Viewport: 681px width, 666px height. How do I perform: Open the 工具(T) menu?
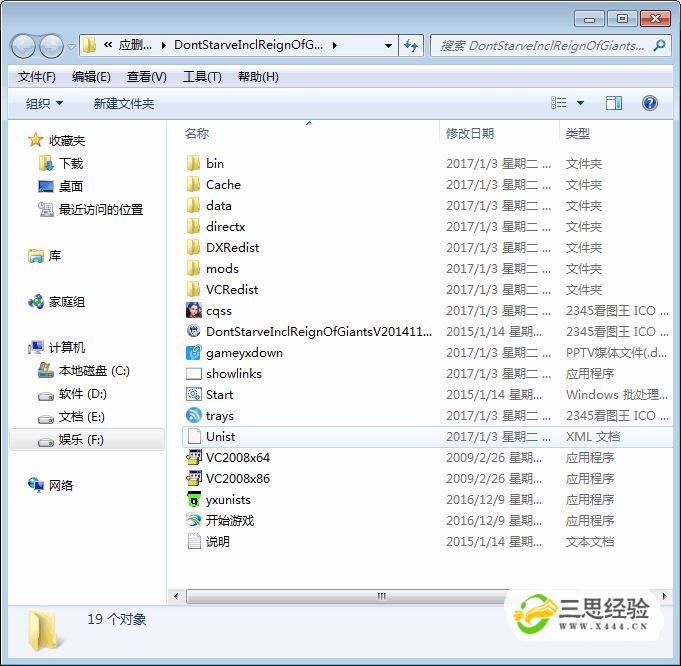[202, 77]
